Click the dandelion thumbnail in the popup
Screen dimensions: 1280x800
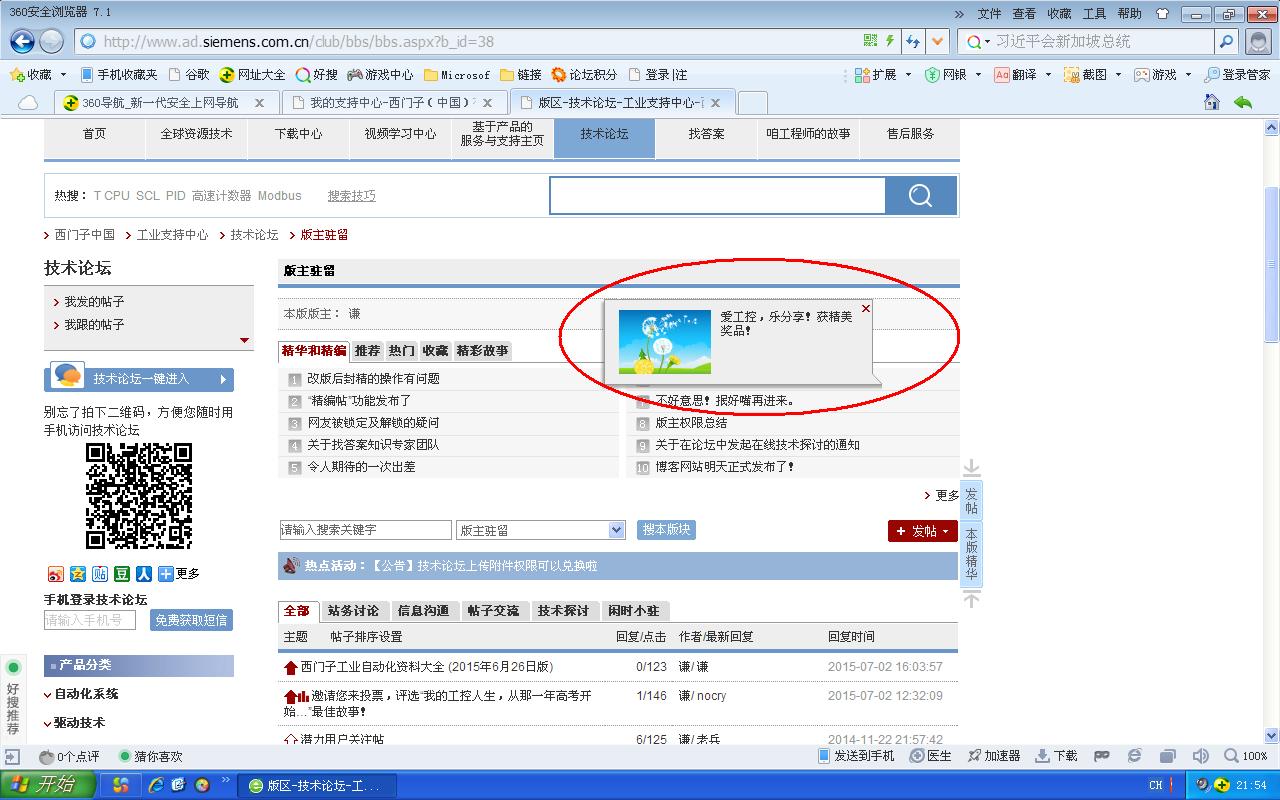point(665,342)
